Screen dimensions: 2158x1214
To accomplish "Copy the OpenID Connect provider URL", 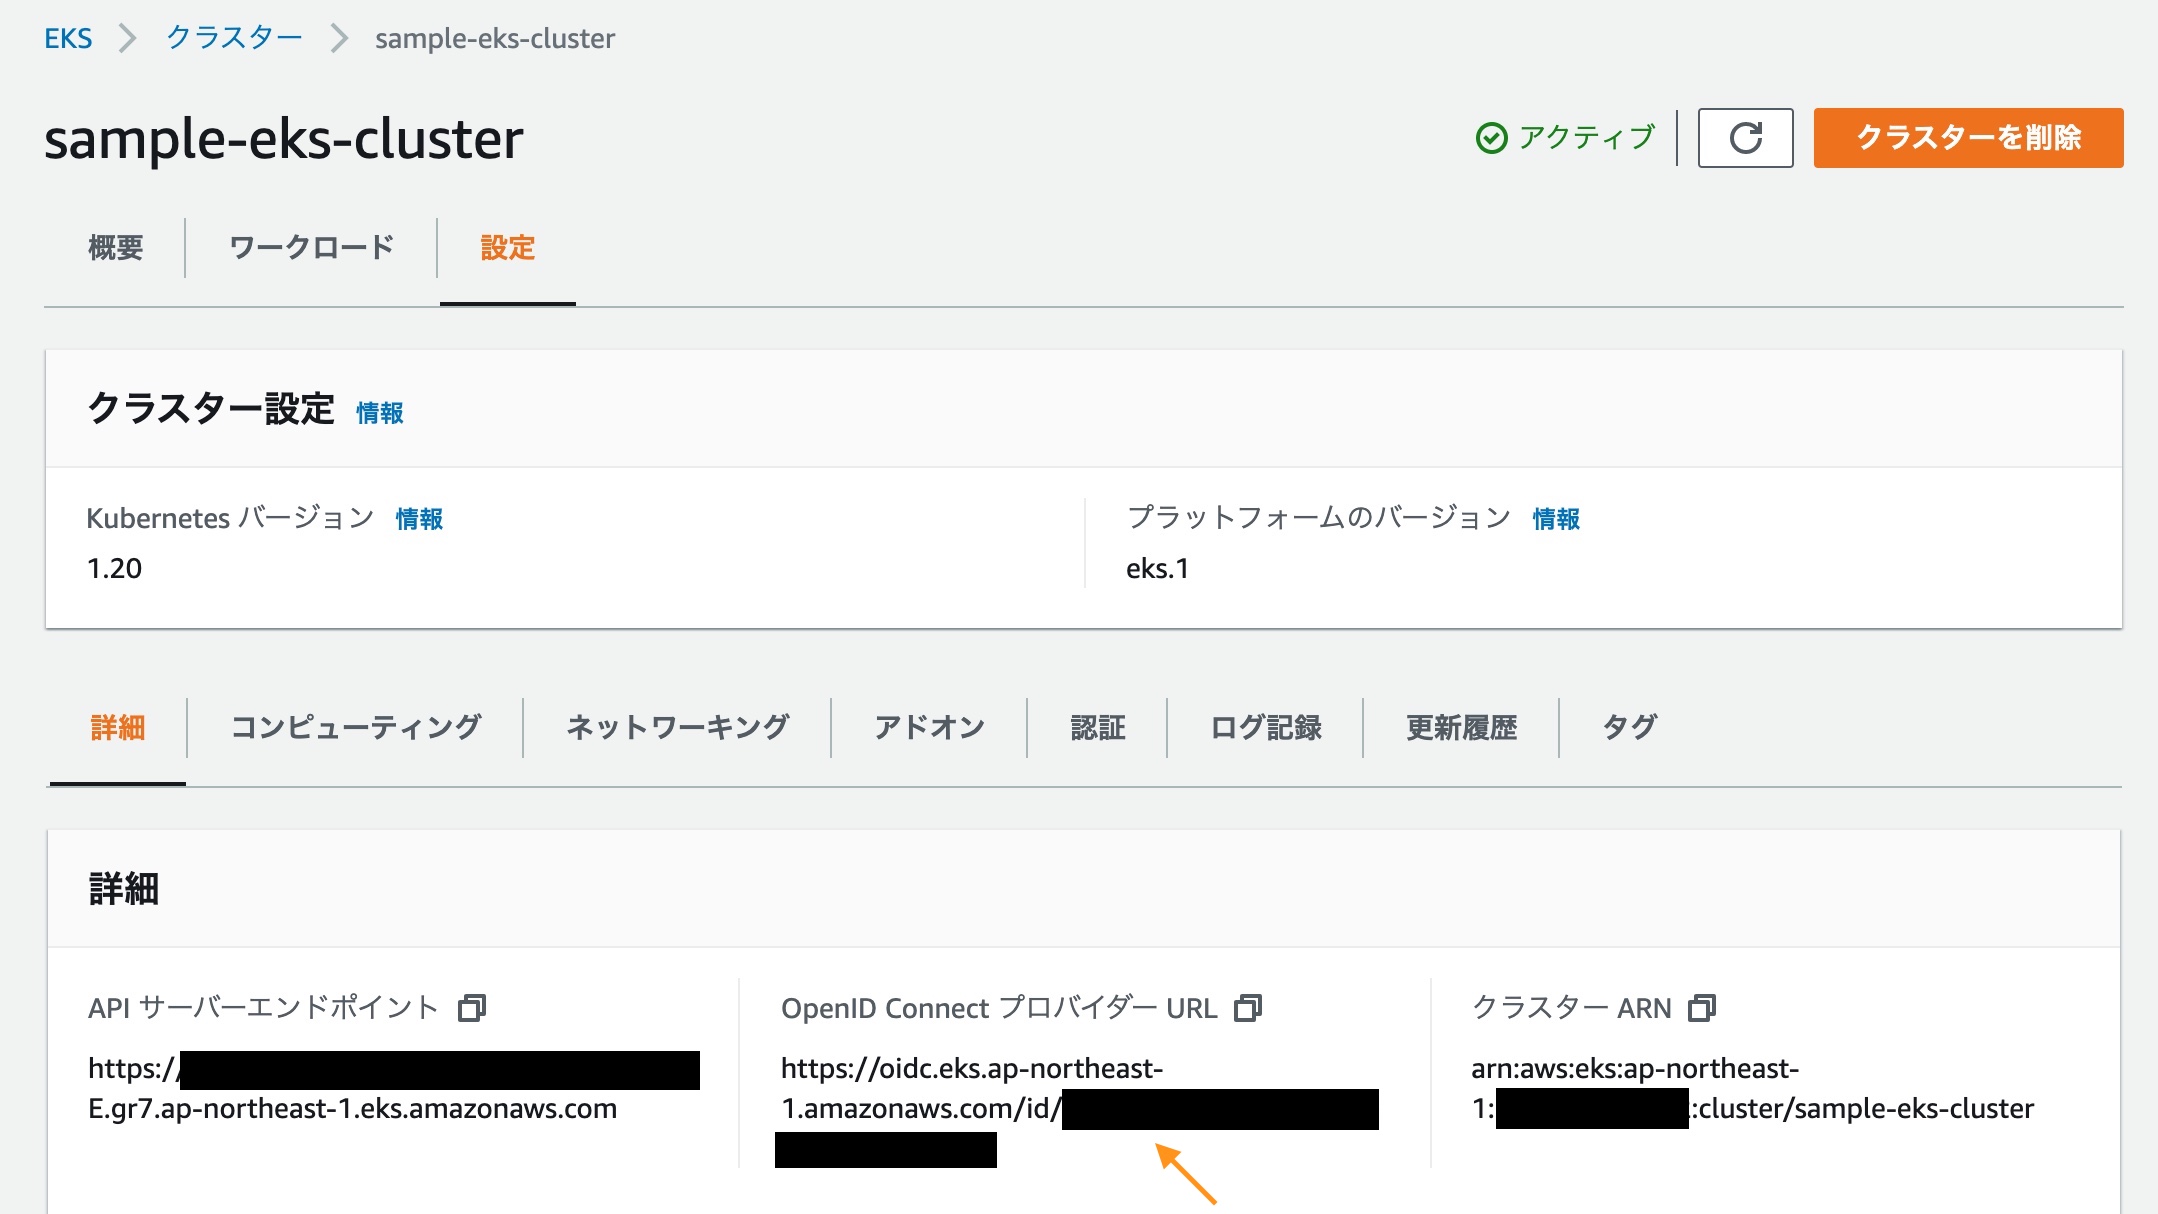I will pyautogui.click(x=1248, y=1008).
